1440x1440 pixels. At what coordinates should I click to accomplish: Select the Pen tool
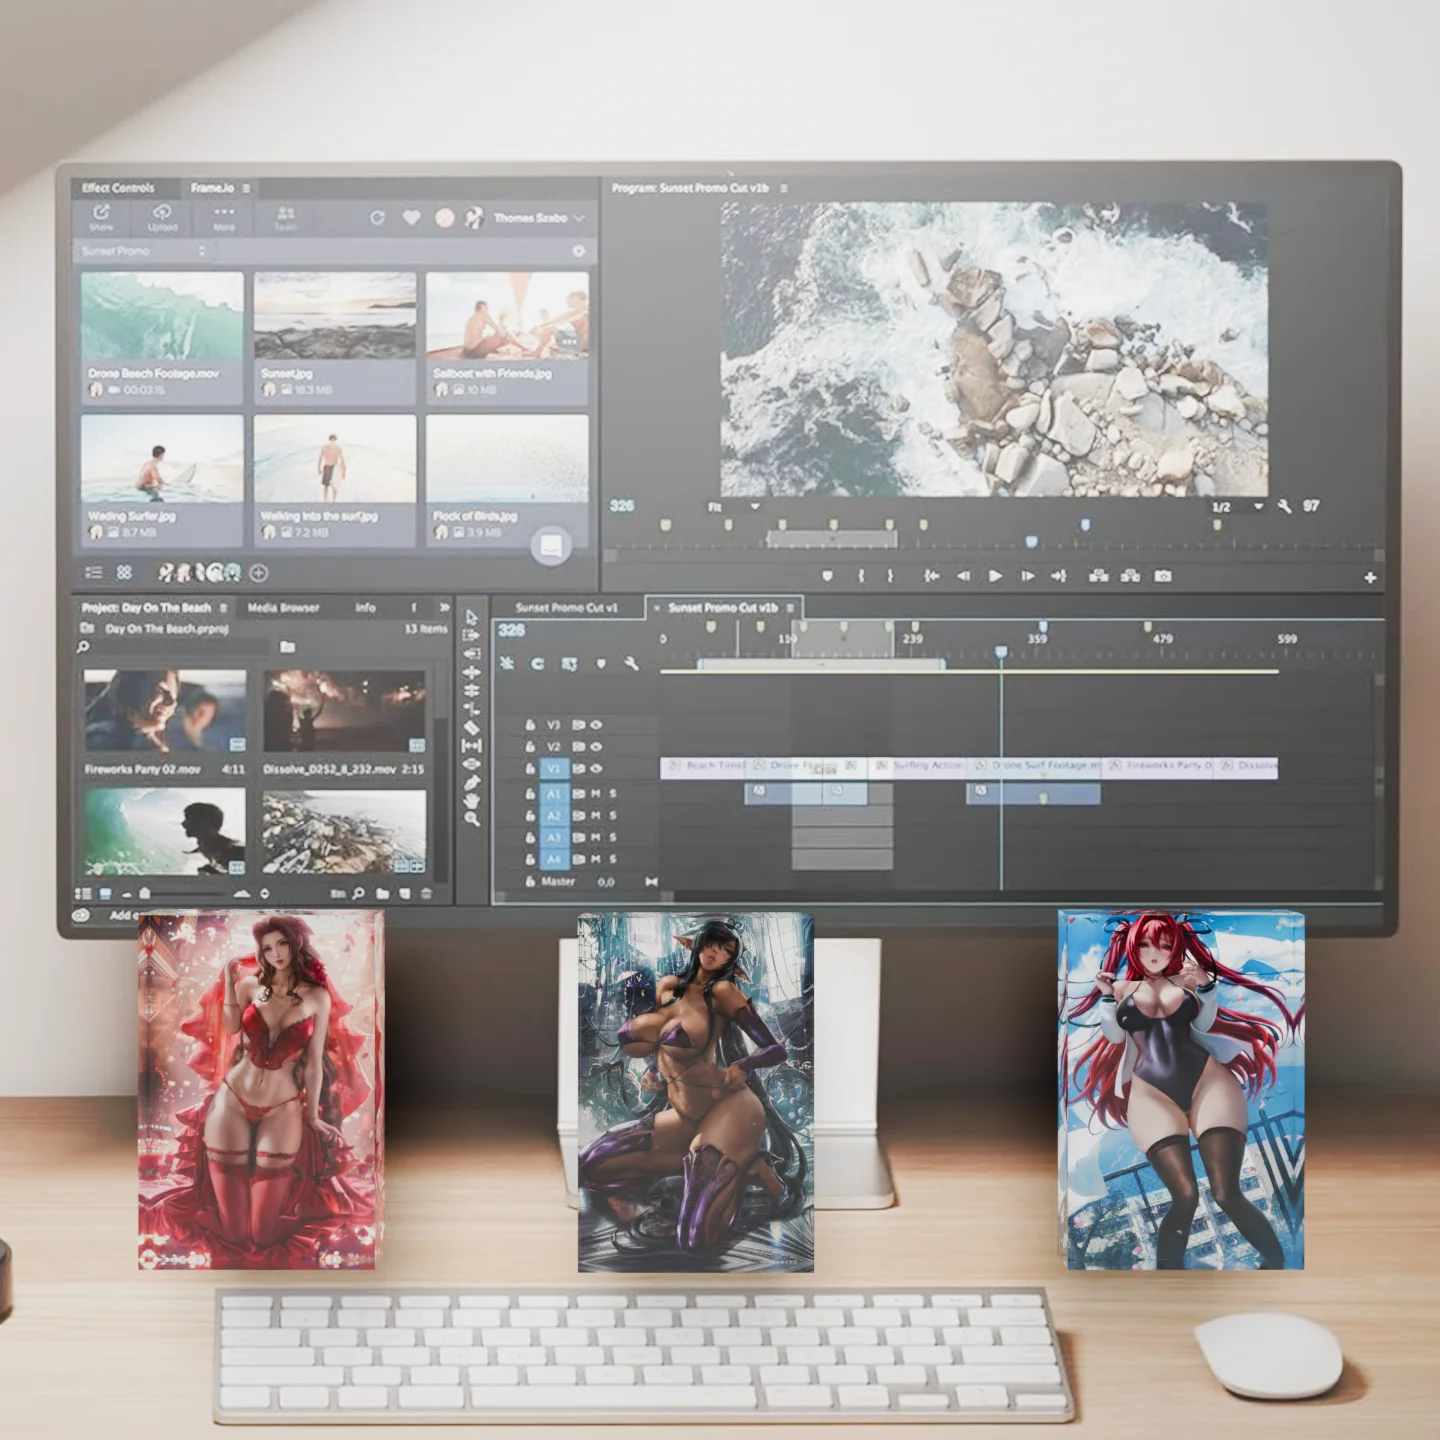click(x=471, y=782)
